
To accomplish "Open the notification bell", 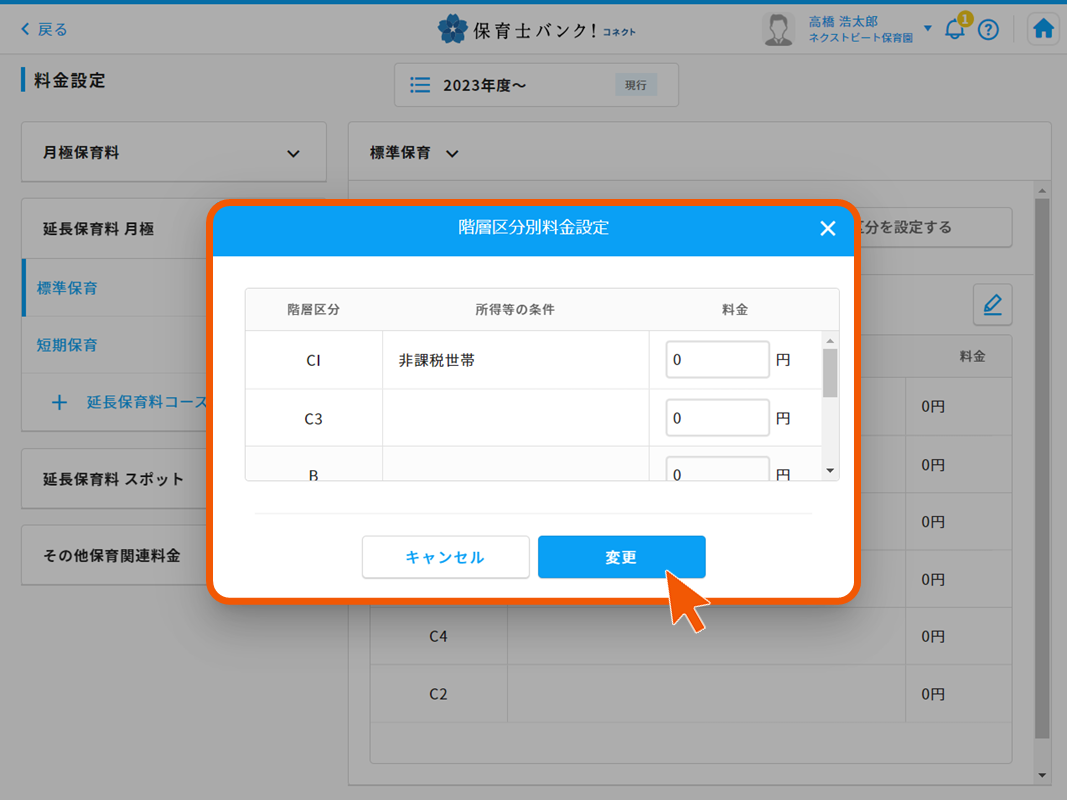I will click(x=955, y=29).
